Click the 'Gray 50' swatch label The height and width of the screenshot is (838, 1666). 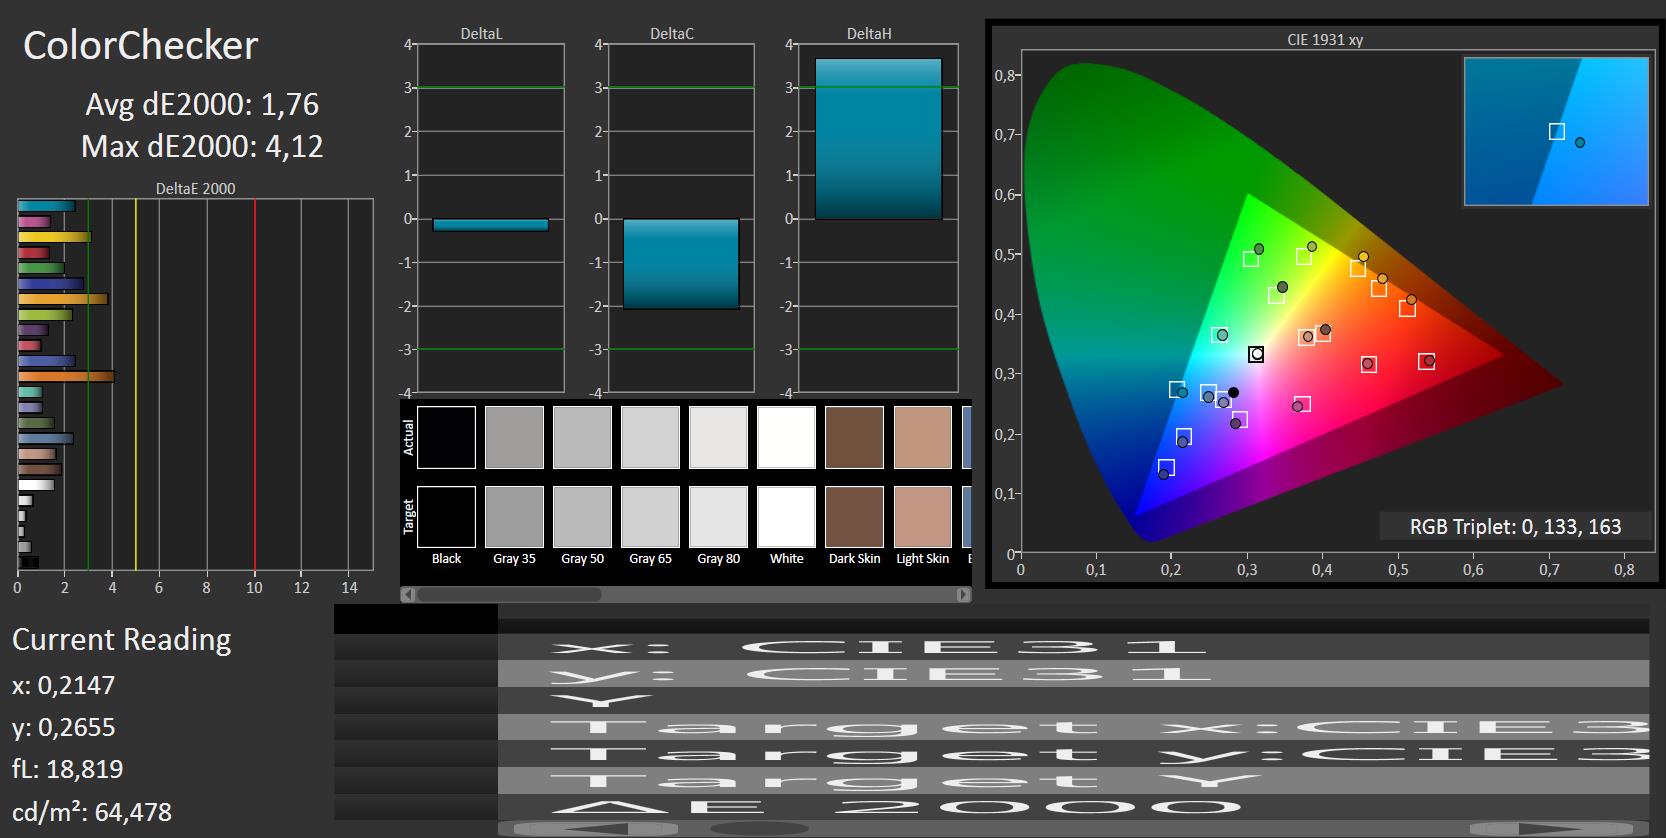tap(582, 559)
